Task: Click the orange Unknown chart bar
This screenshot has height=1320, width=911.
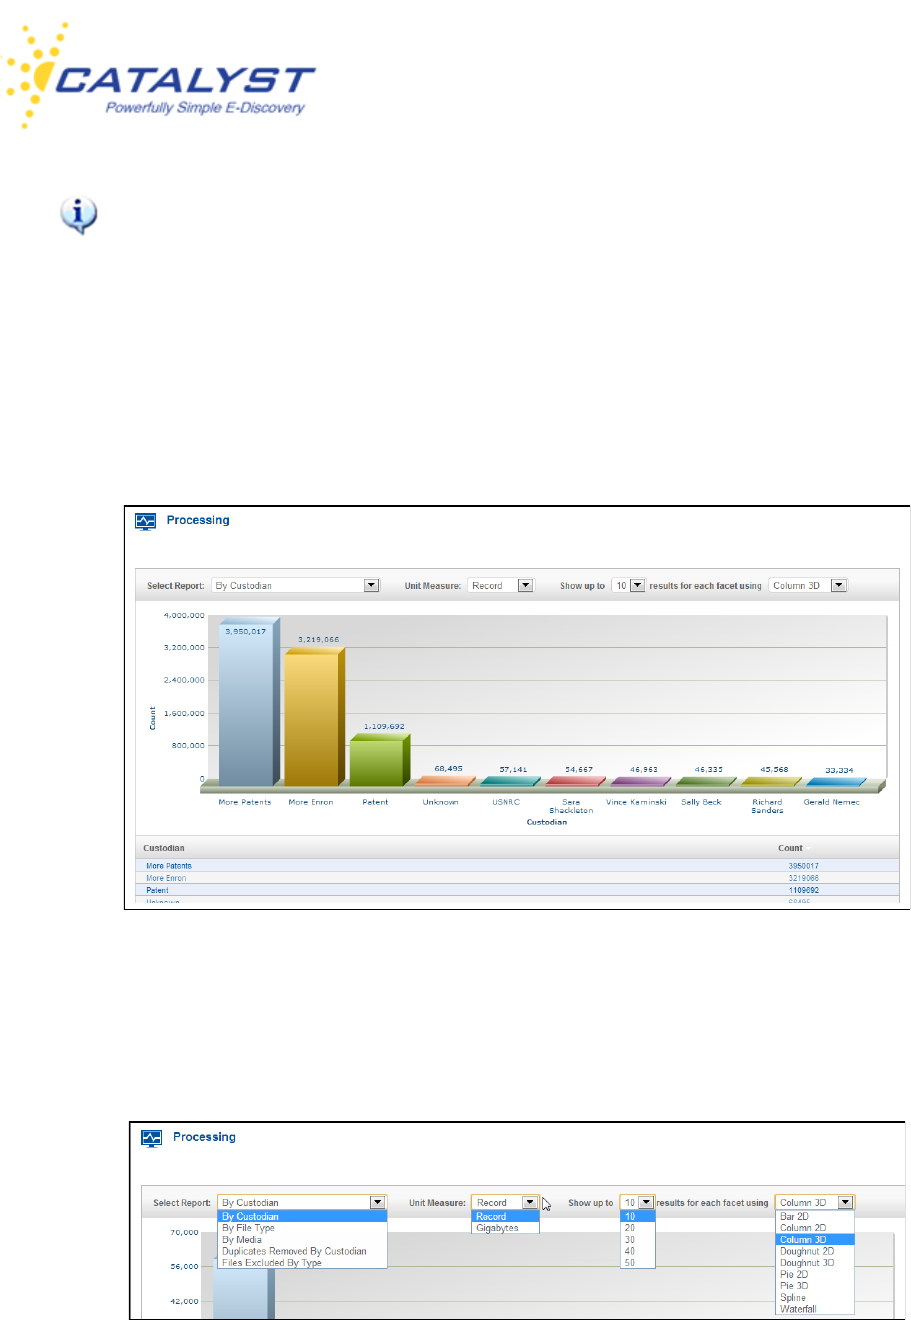Action: coord(445,781)
